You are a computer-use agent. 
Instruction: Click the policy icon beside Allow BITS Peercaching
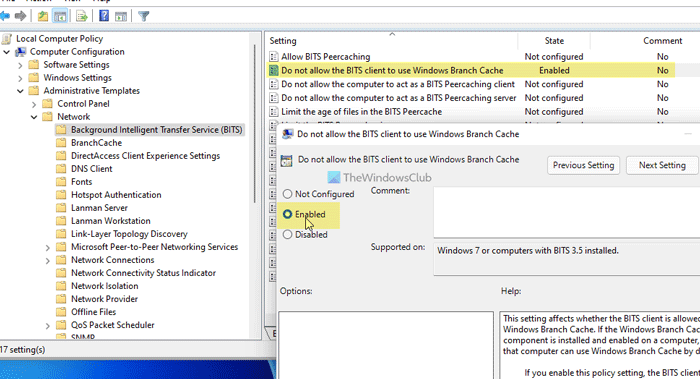(274, 57)
